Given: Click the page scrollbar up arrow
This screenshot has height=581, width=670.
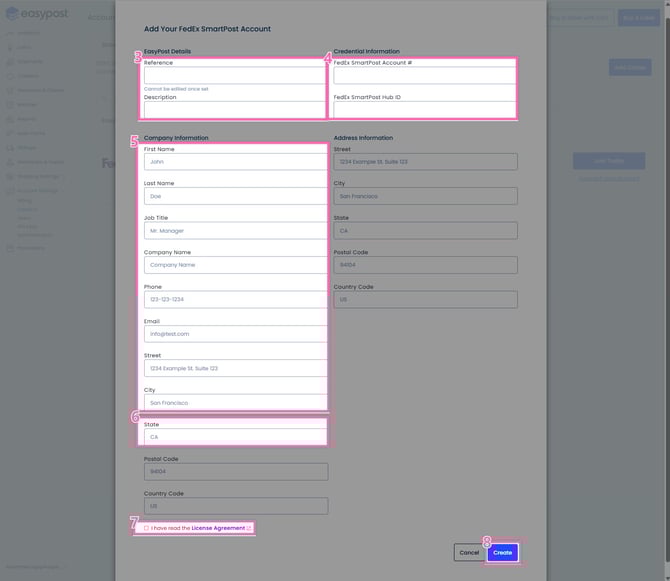Looking at the screenshot, I should pos(667,3).
